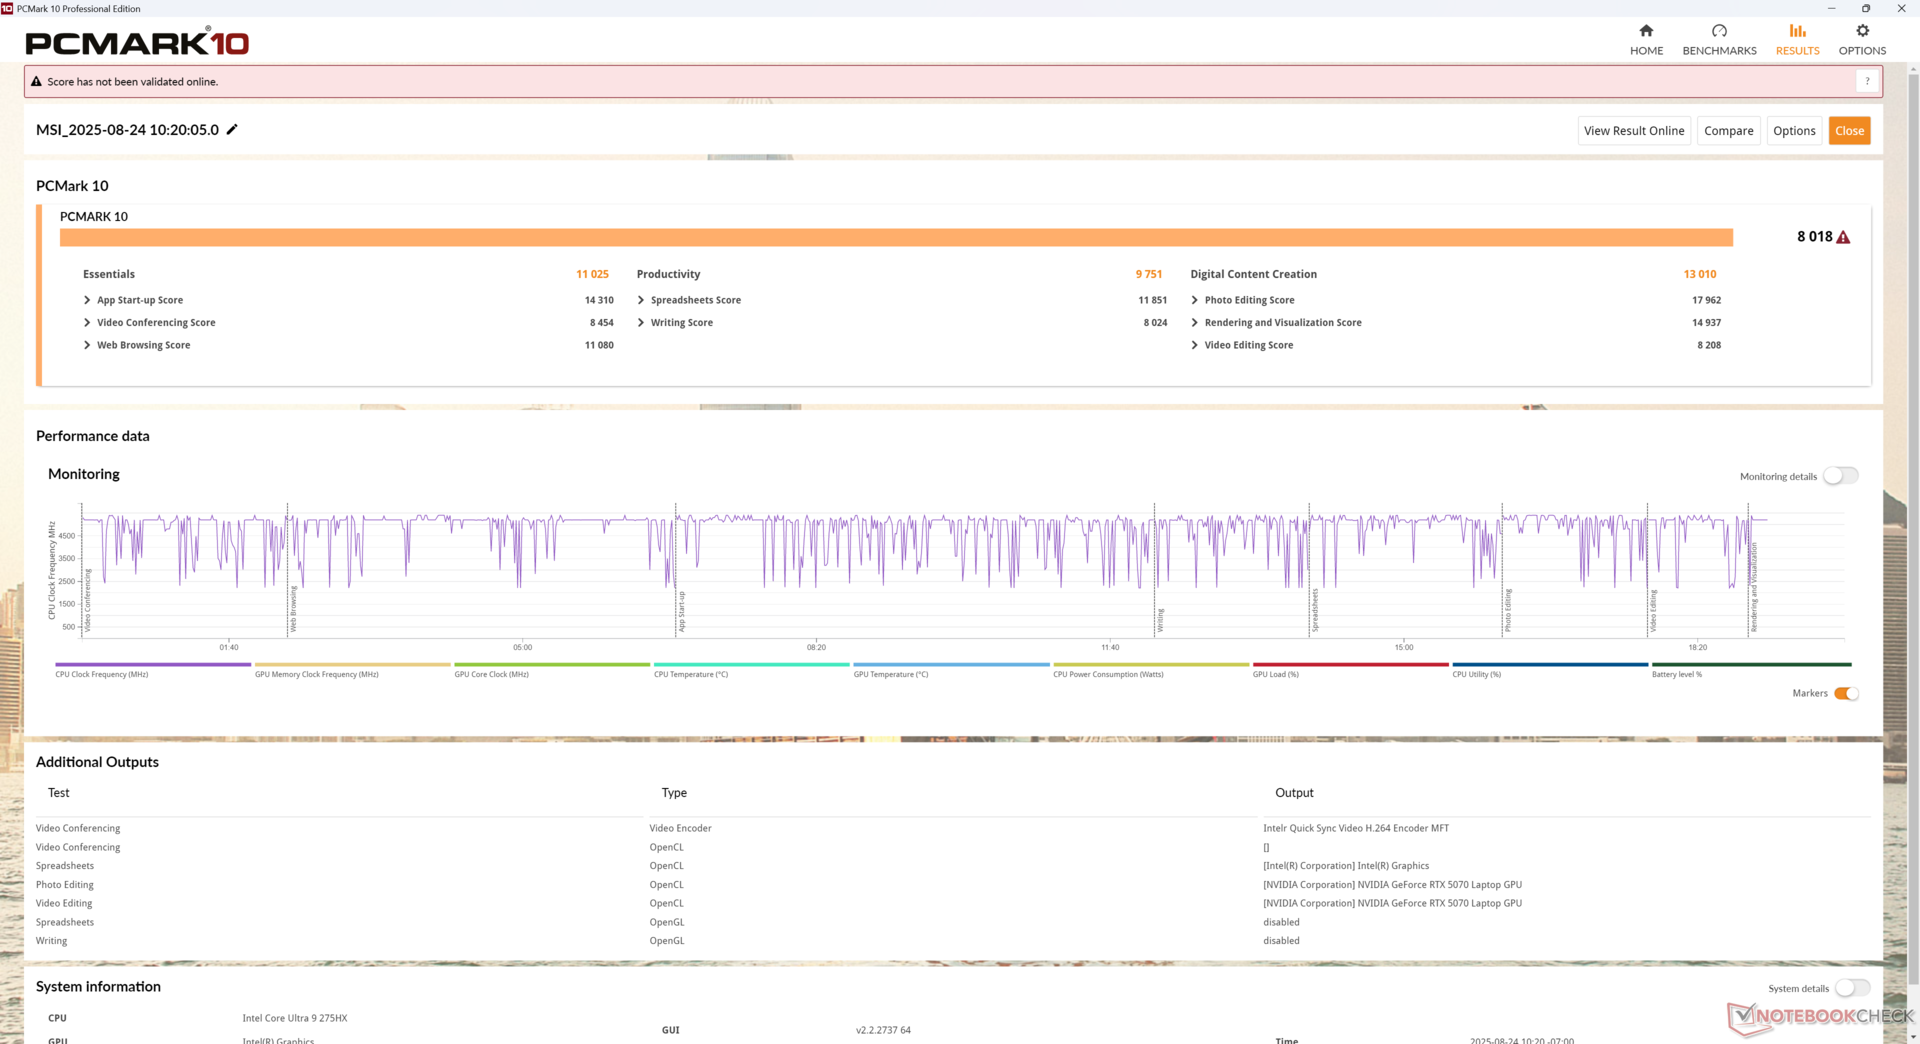1920x1044 pixels.
Task: Click the Web Browsing value 11 080
Action: pos(599,345)
